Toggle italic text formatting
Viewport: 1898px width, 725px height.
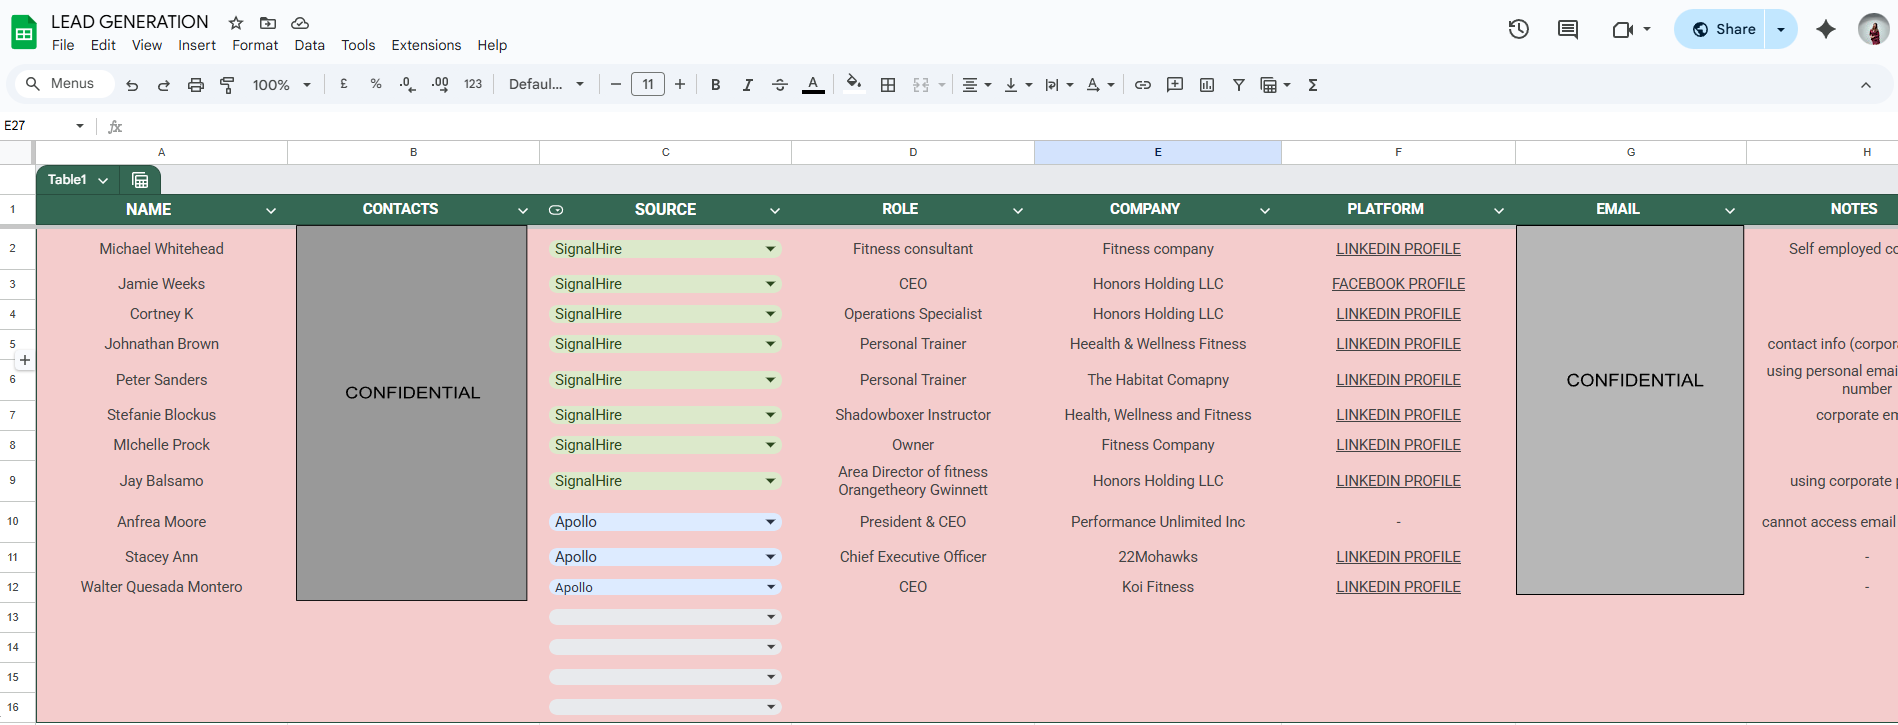click(747, 85)
